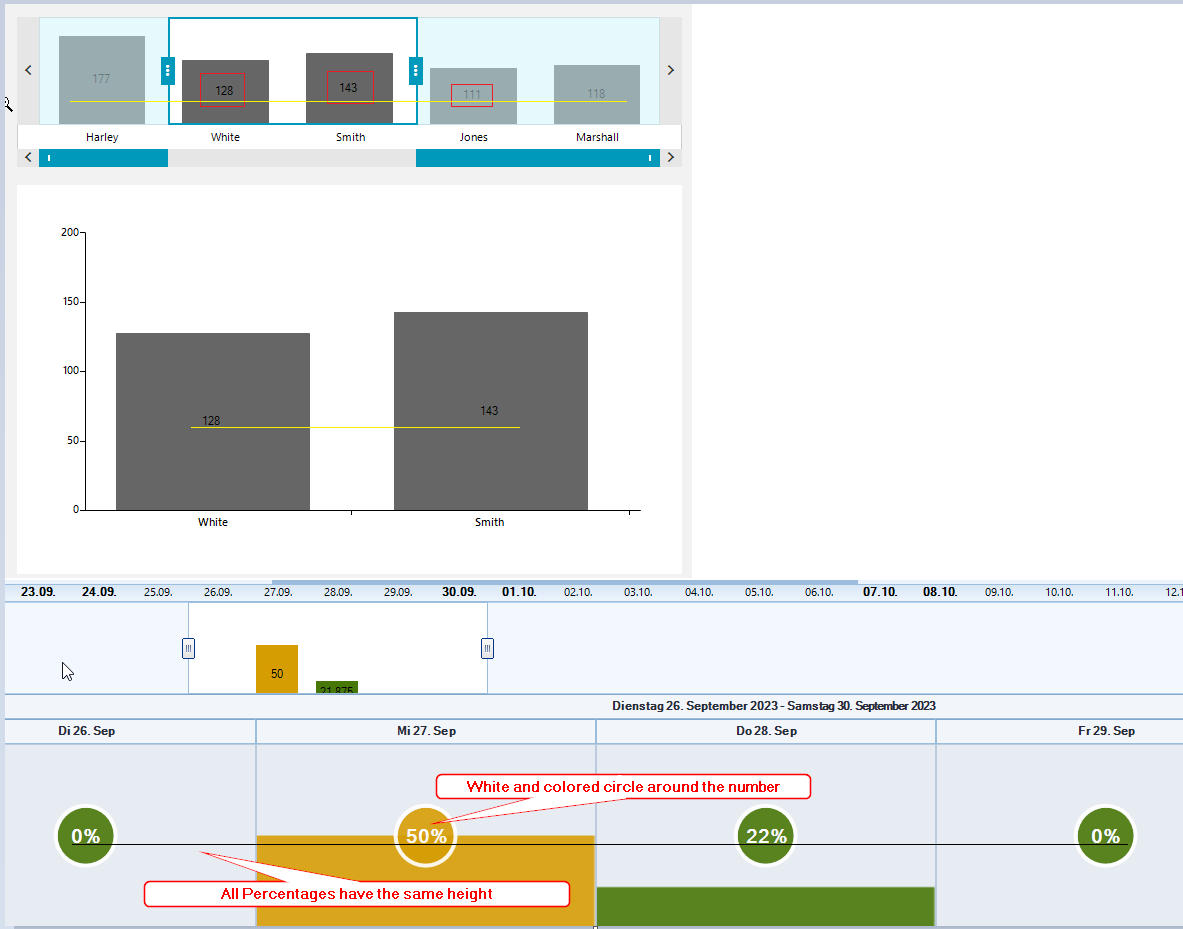Click the 0% circle under Fr 29. Sep
Image resolution: width=1183 pixels, height=929 pixels.
click(x=1105, y=836)
